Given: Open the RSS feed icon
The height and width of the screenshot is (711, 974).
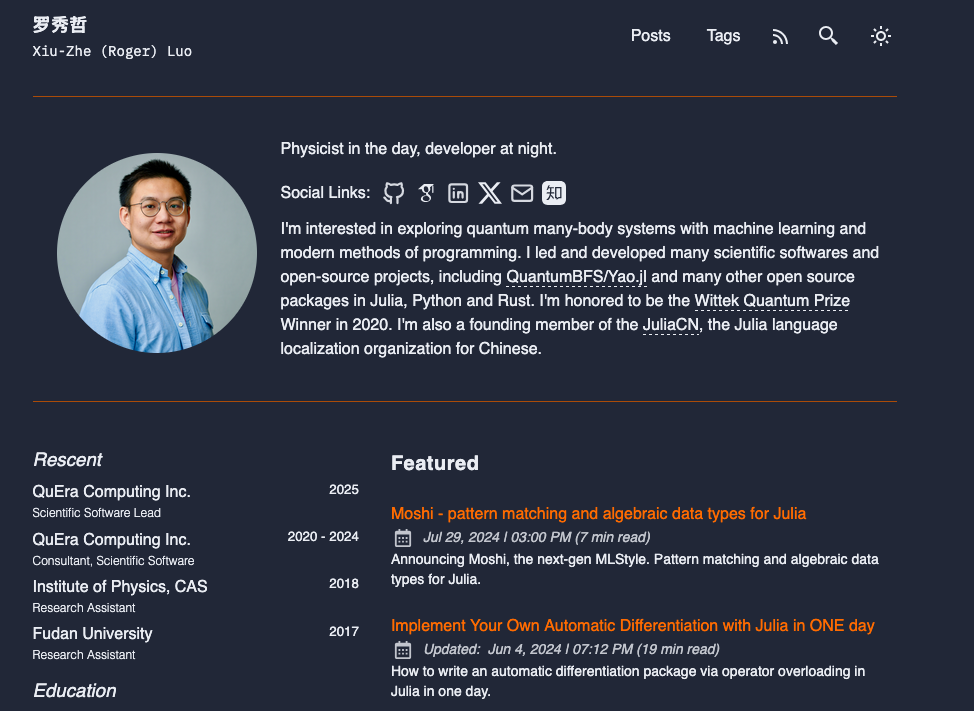Looking at the screenshot, I should (x=780, y=37).
